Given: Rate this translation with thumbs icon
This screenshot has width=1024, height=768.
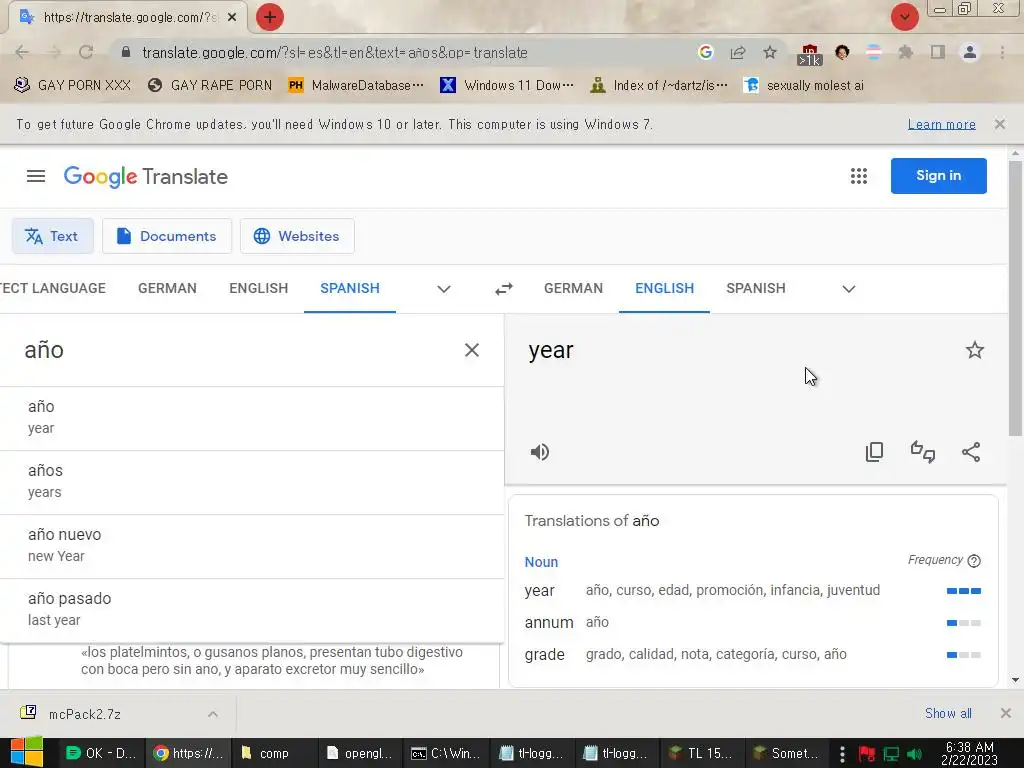Looking at the screenshot, I should coord(923,452).
